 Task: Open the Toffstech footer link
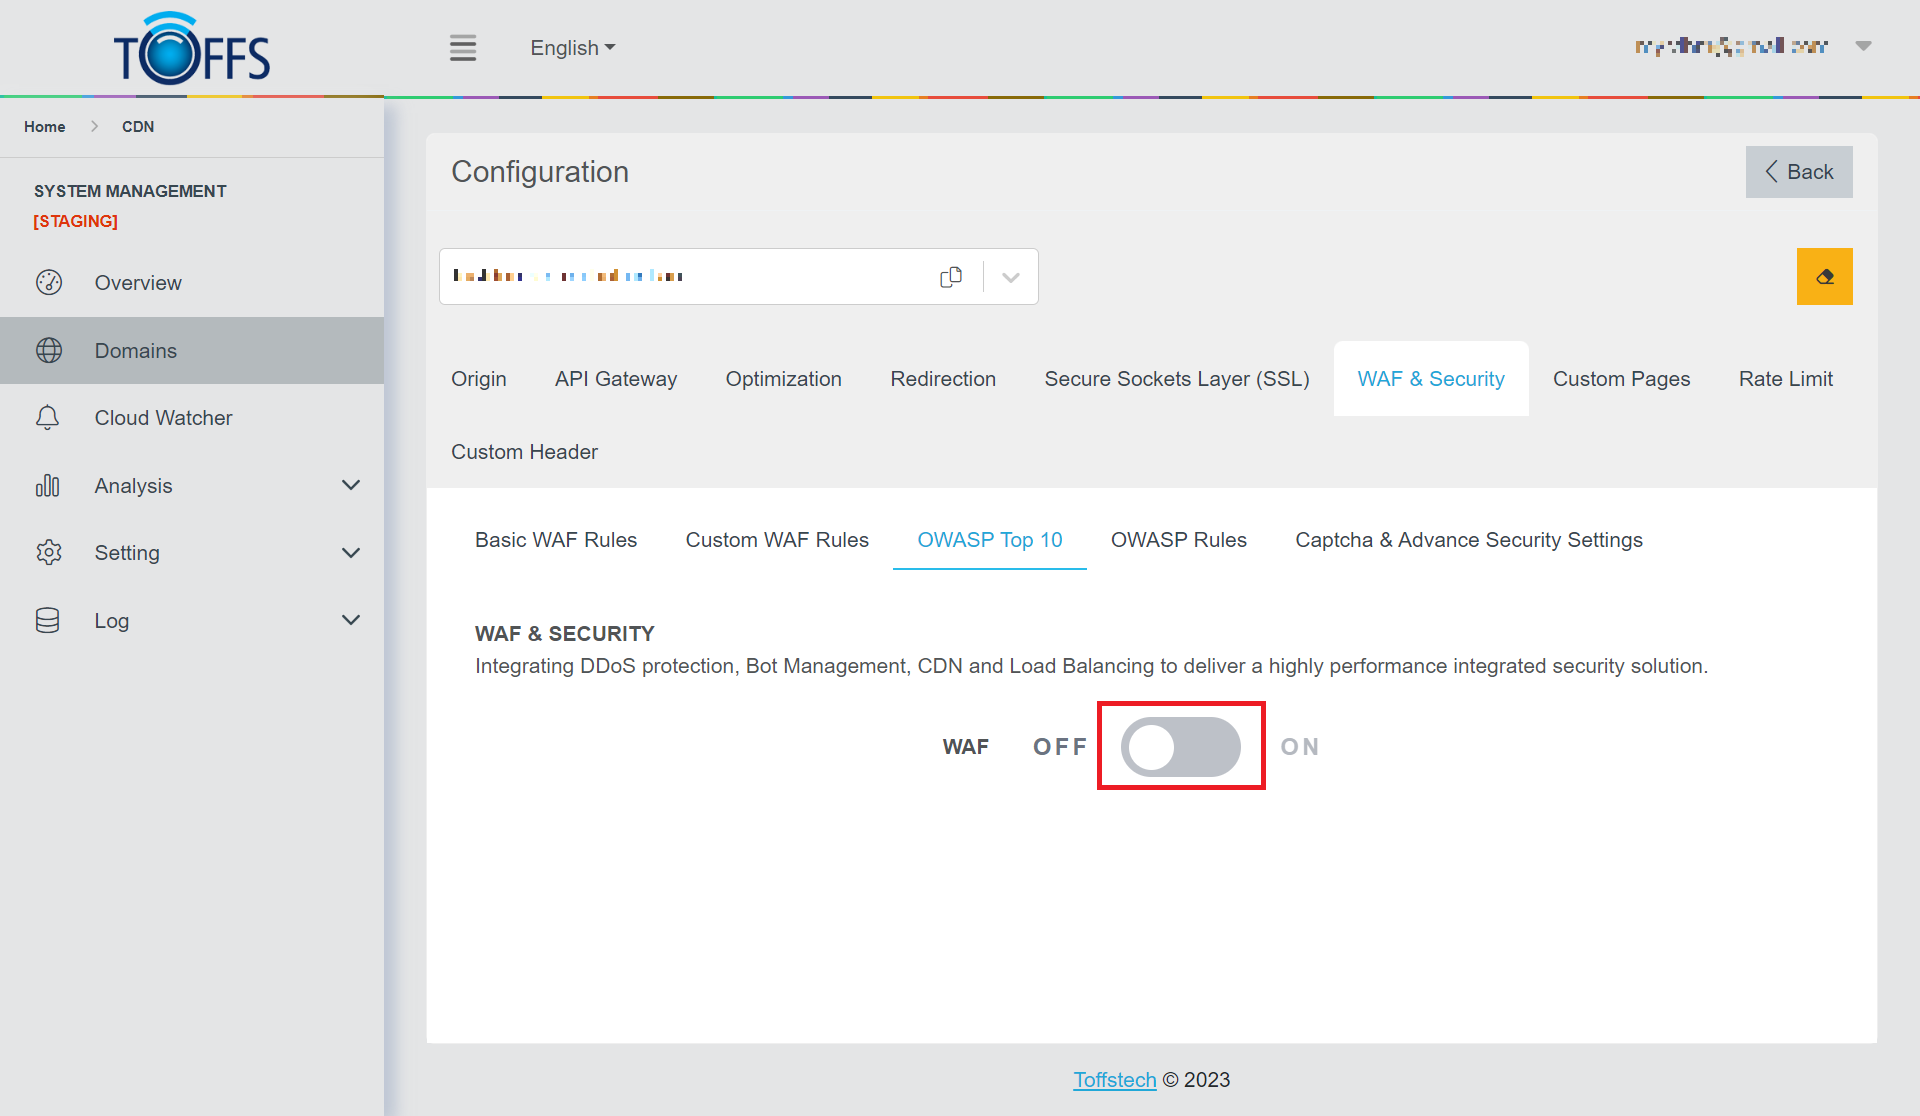click(1114, 1080)
